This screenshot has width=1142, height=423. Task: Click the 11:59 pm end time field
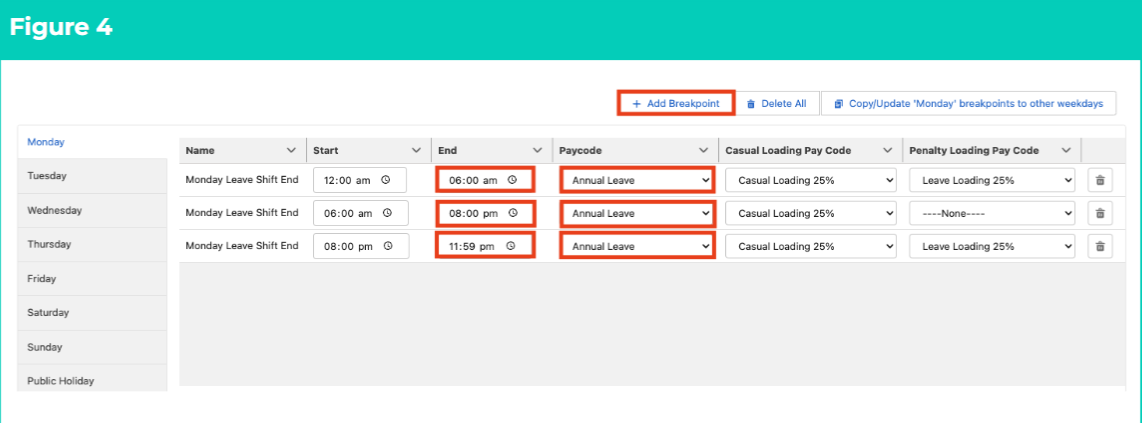pos(485,246)
